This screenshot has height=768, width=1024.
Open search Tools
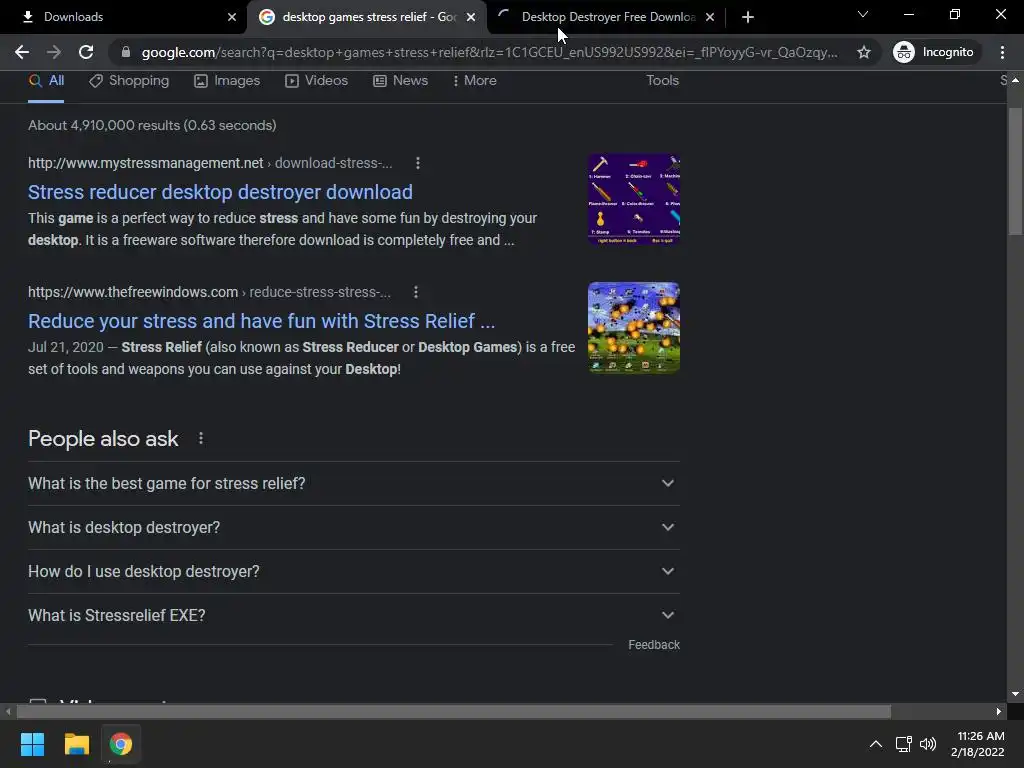pos(662,81)
